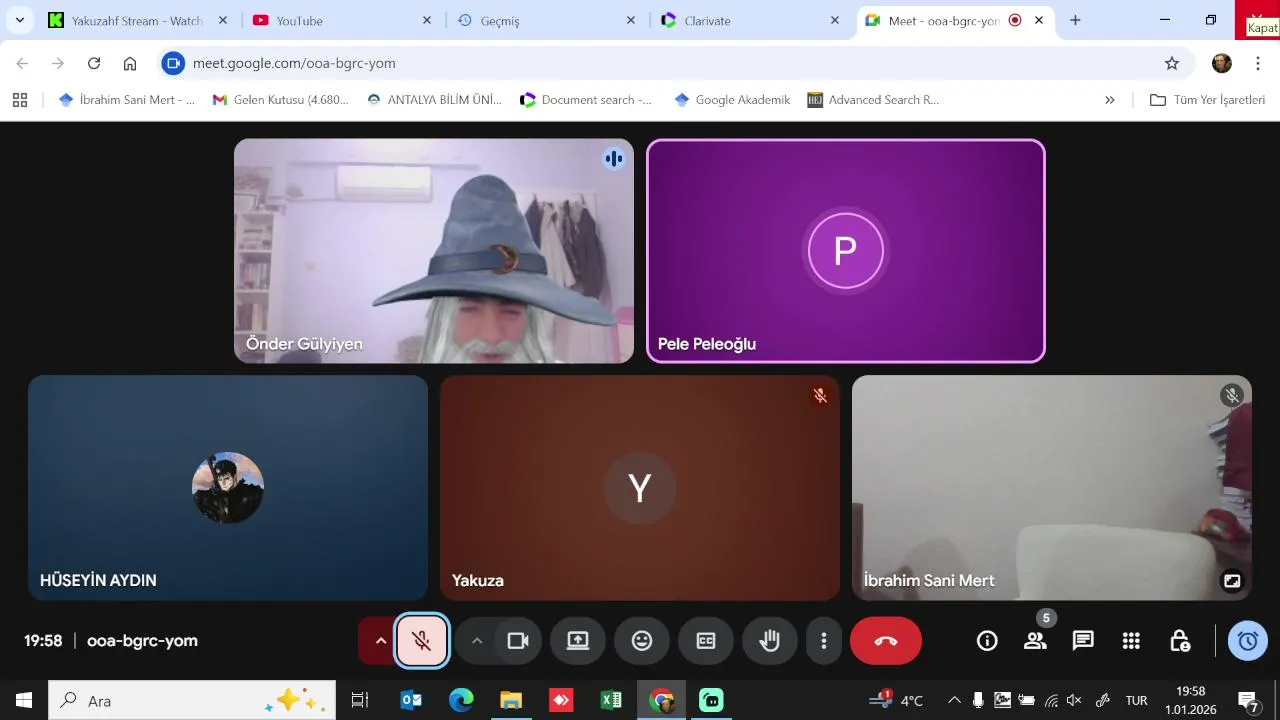Open Google Akademik bookmark

pyautogui.click(x=733, y=100)
